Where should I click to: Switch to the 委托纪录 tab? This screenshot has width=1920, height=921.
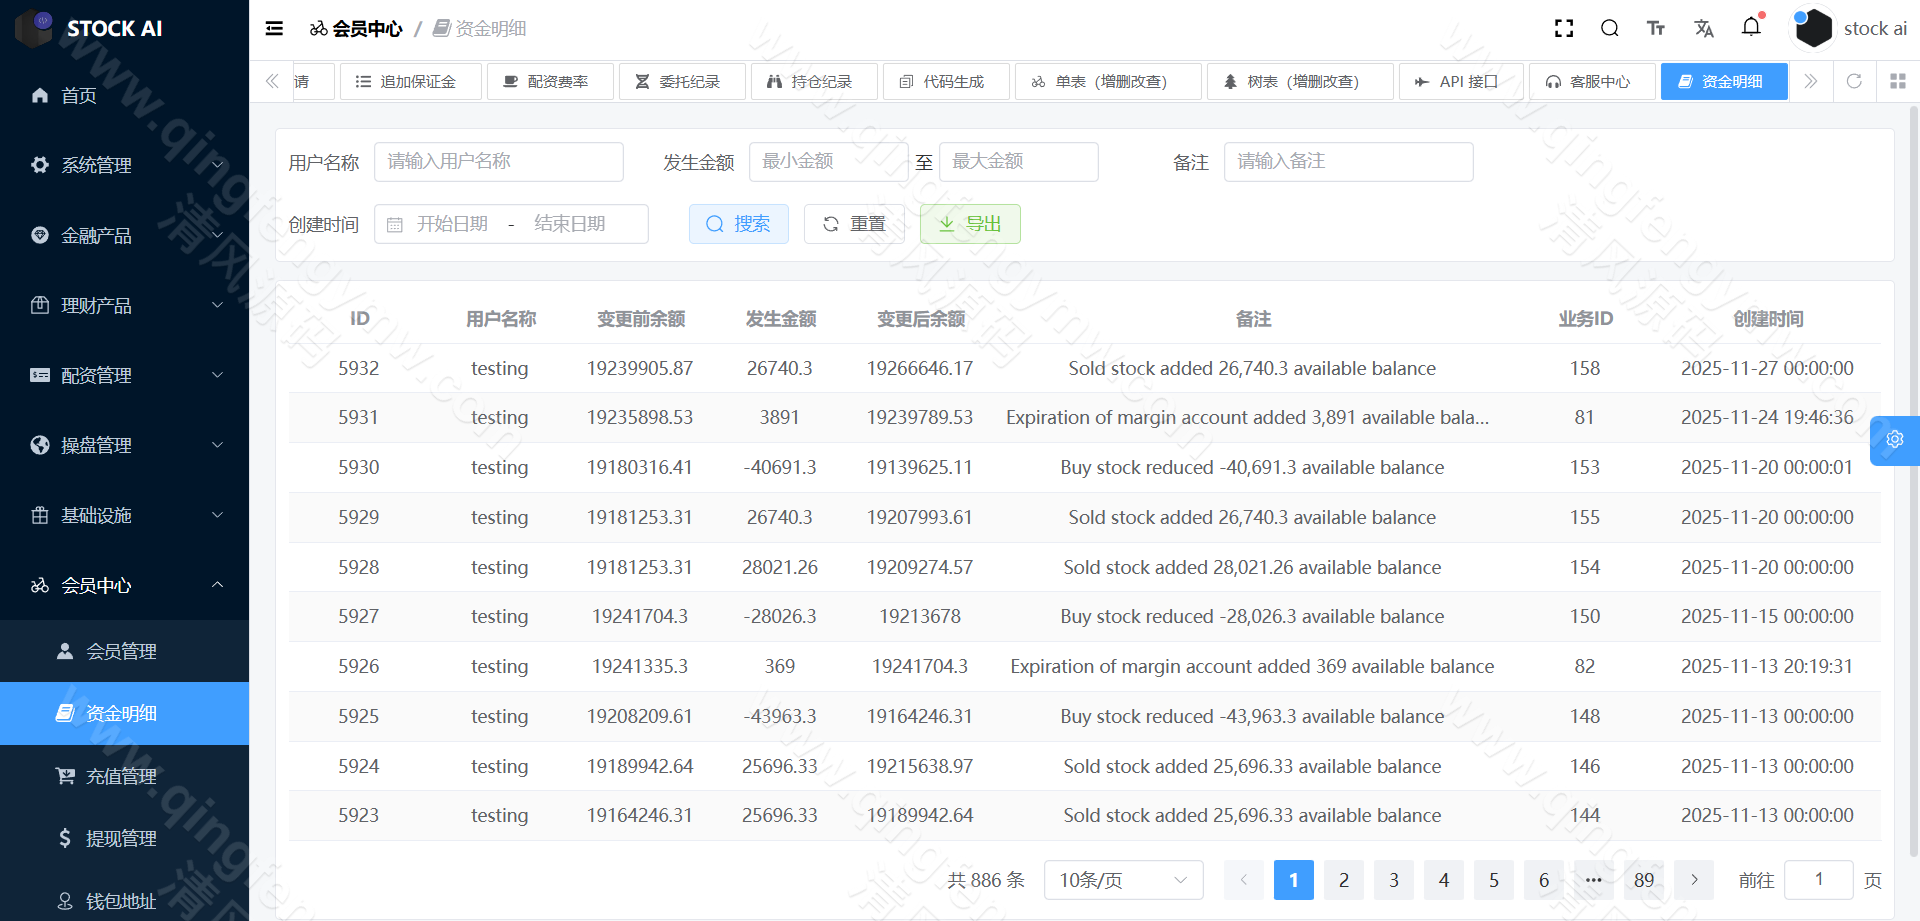click(x=683, y=81)
